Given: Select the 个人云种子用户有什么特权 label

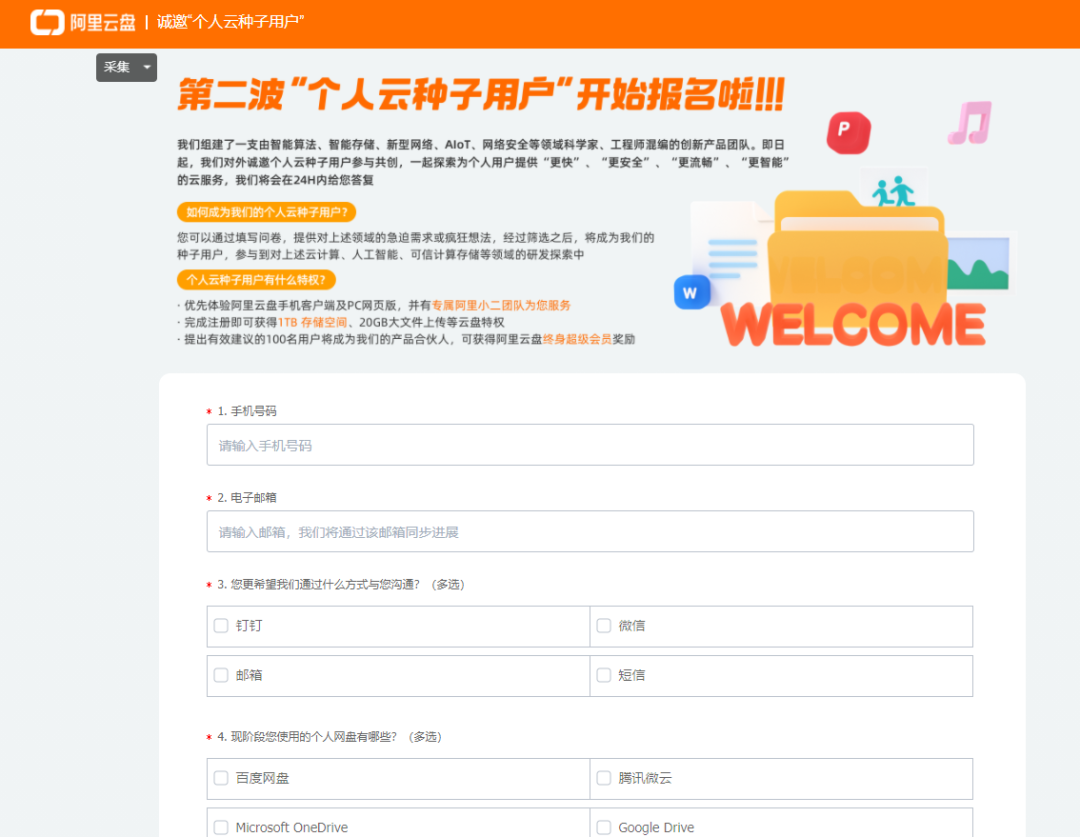Looking at the screenshot, I should click(256, 280).
